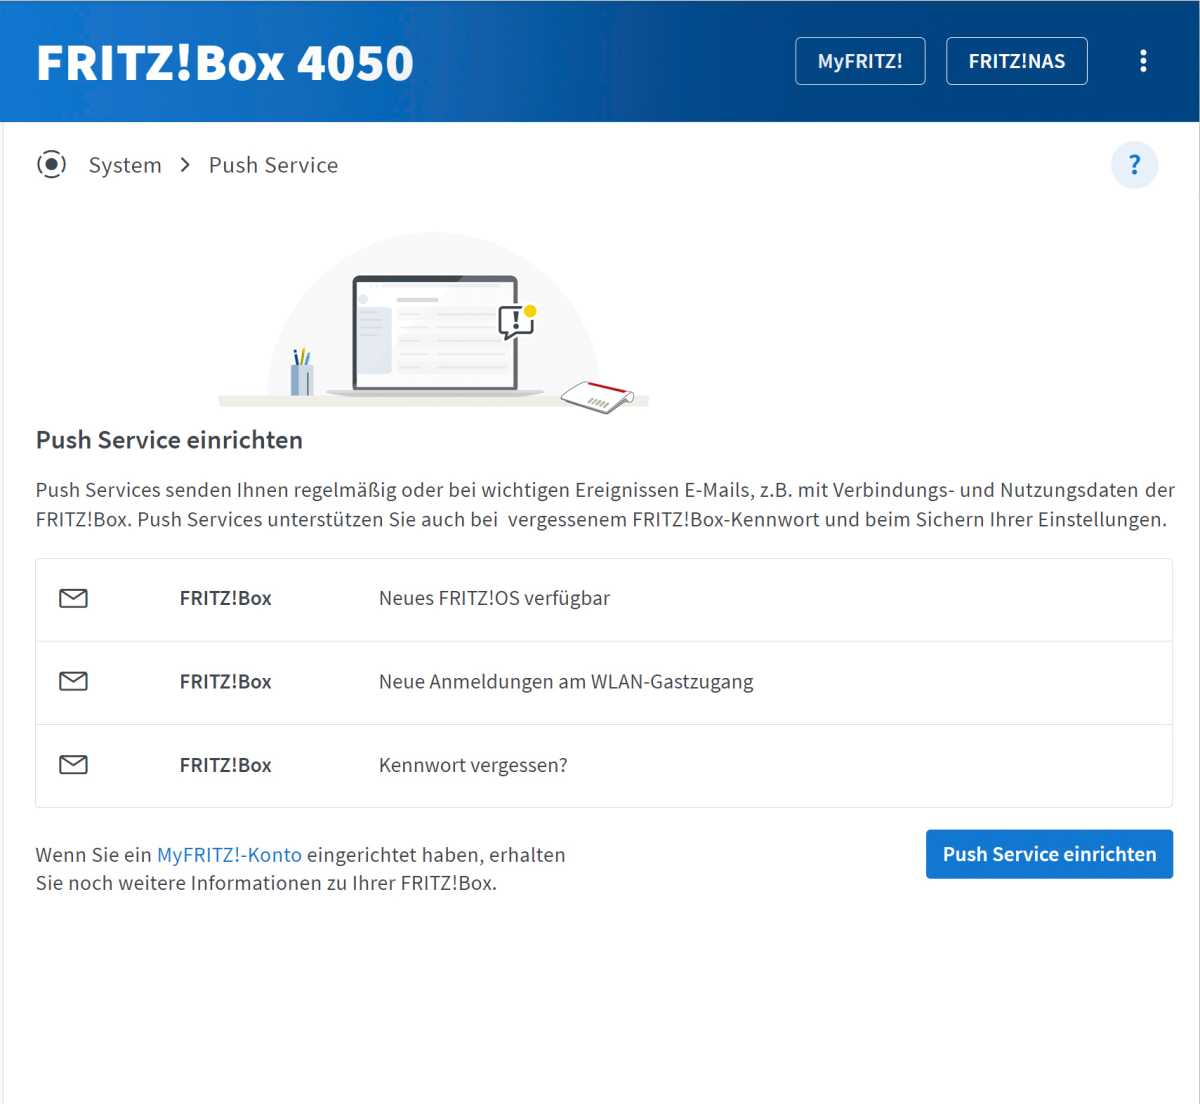Click envelope icon for WLAN-Gastzugang row
The height and width of the screenshot is (1104, 1200).
pos(73,681)
